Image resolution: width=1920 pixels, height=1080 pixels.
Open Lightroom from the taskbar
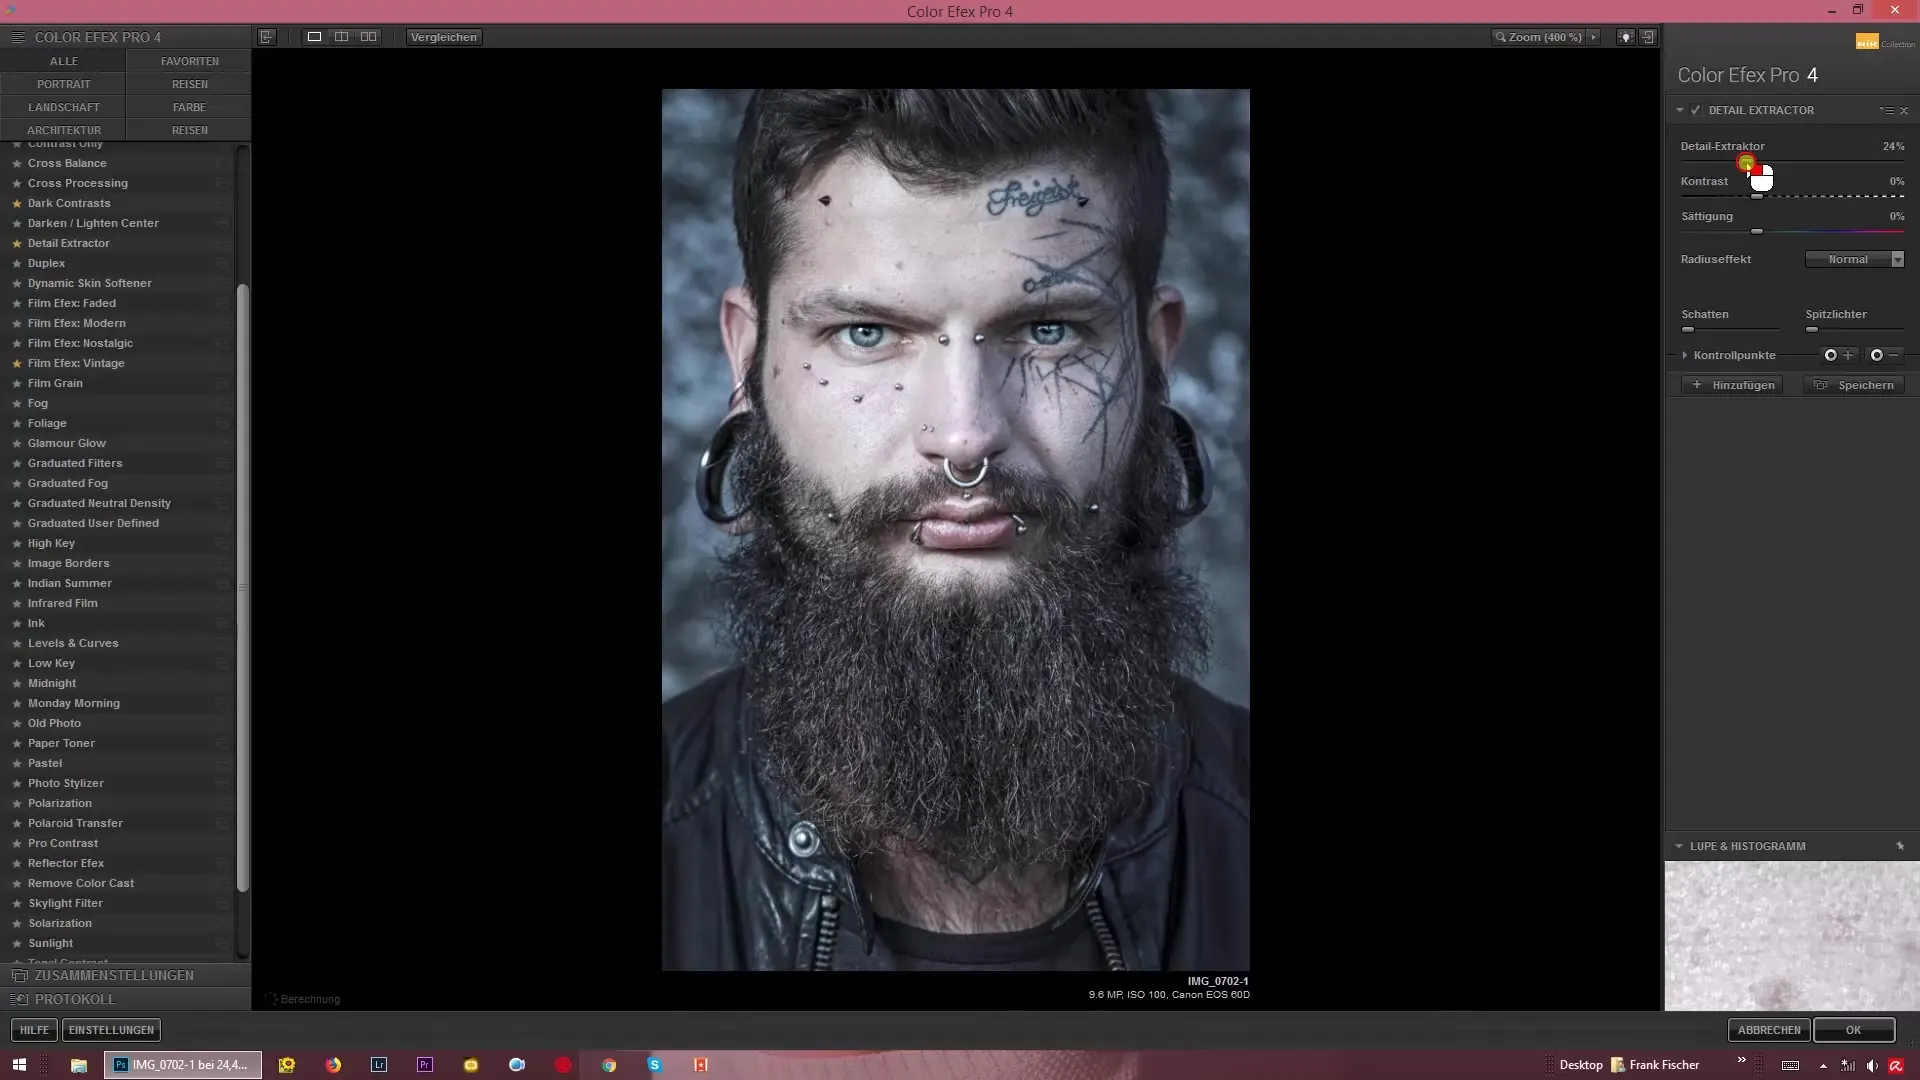coord(379,1065)
